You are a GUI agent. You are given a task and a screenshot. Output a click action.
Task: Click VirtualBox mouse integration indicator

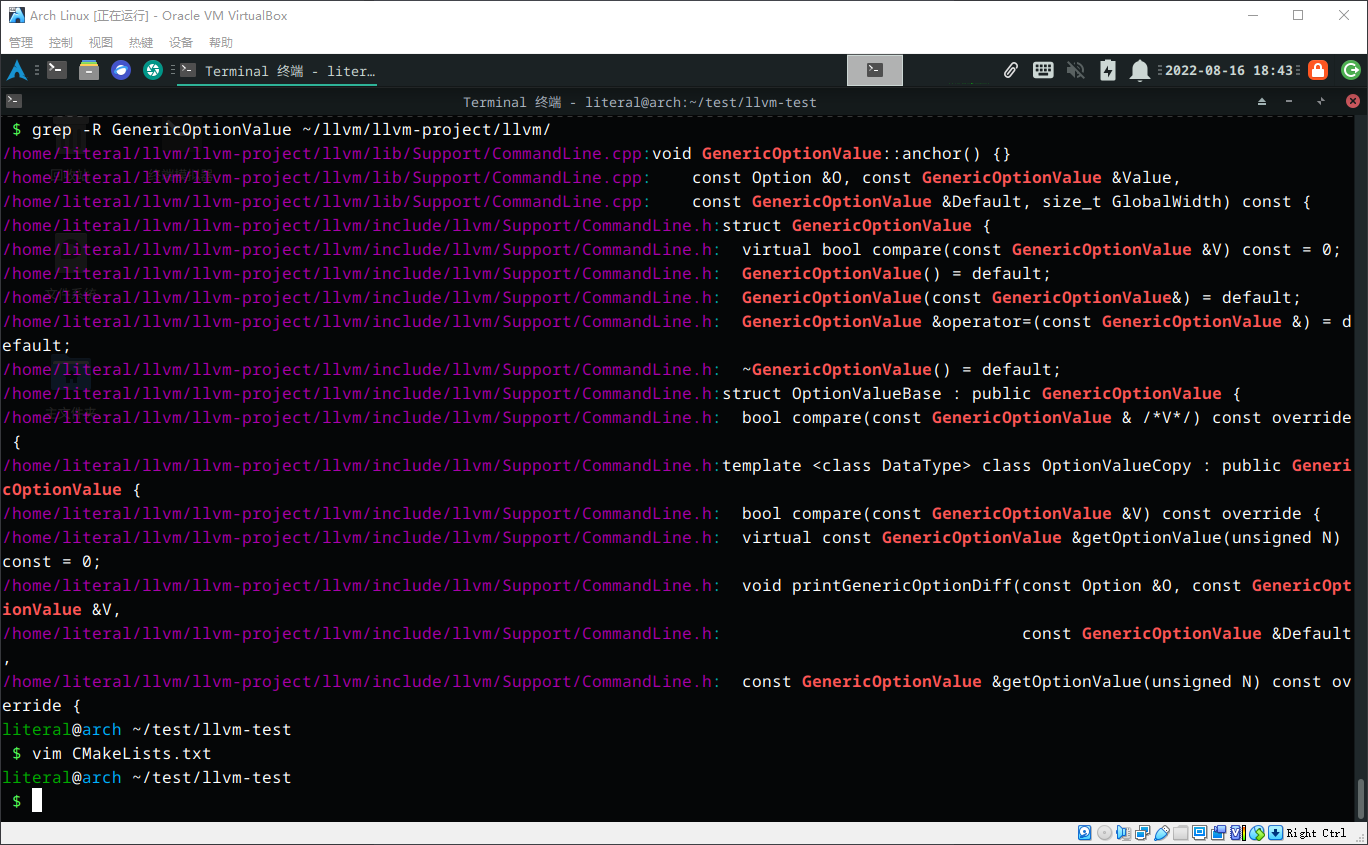pos(1256,833)
